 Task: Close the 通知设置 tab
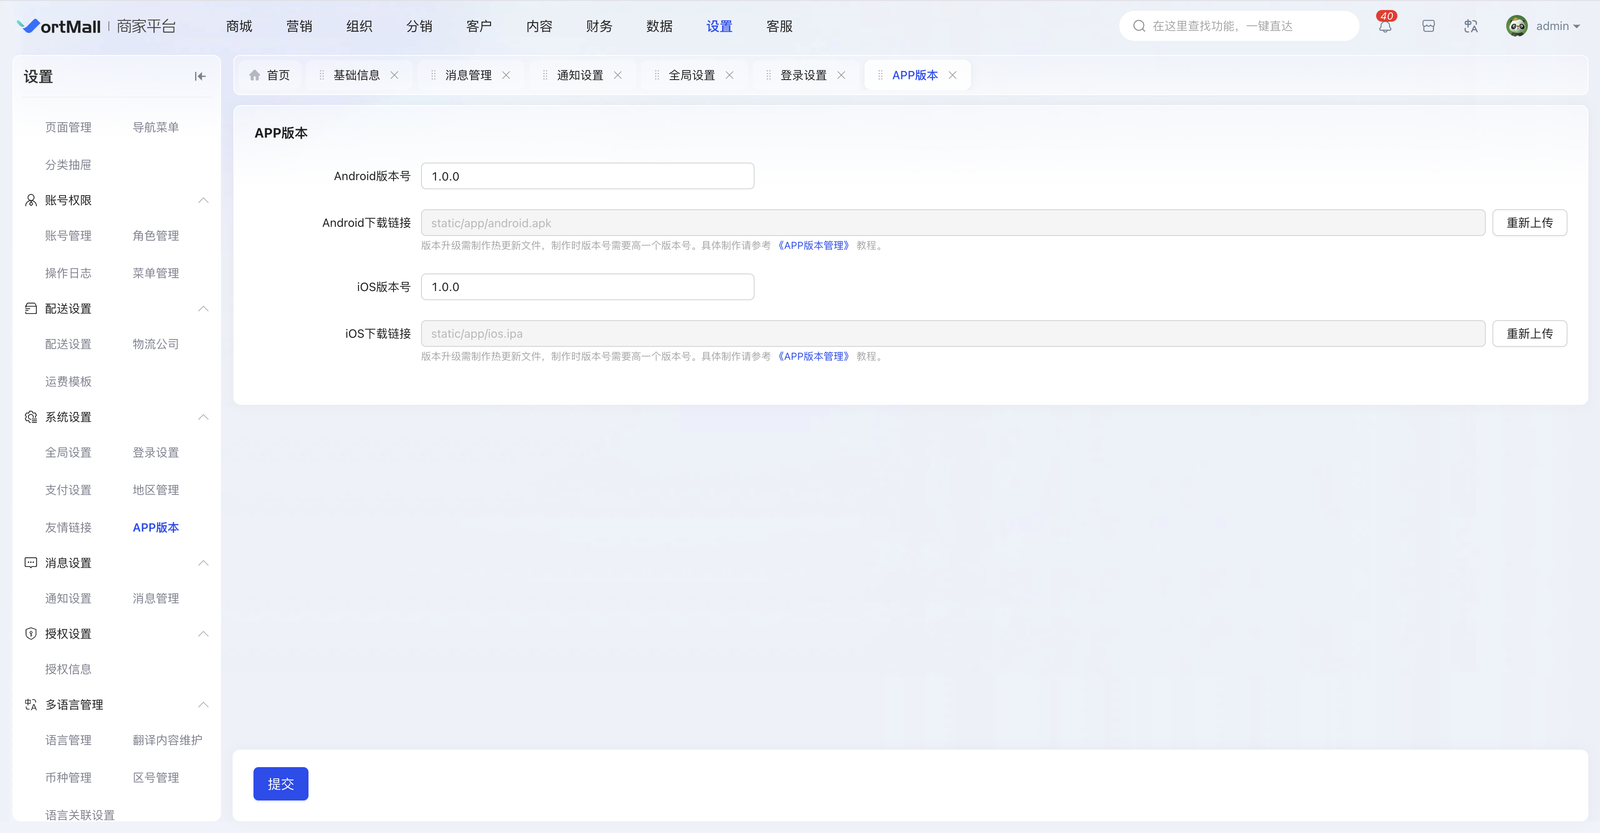tap(618, 75)
